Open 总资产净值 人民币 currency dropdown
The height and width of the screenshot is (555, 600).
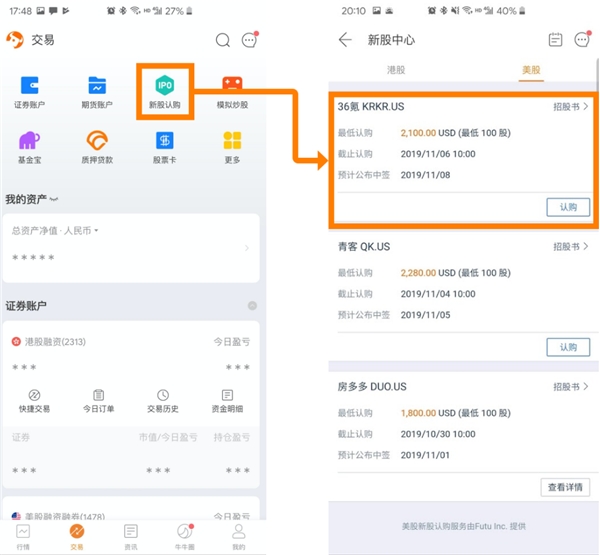click(55, 230)
